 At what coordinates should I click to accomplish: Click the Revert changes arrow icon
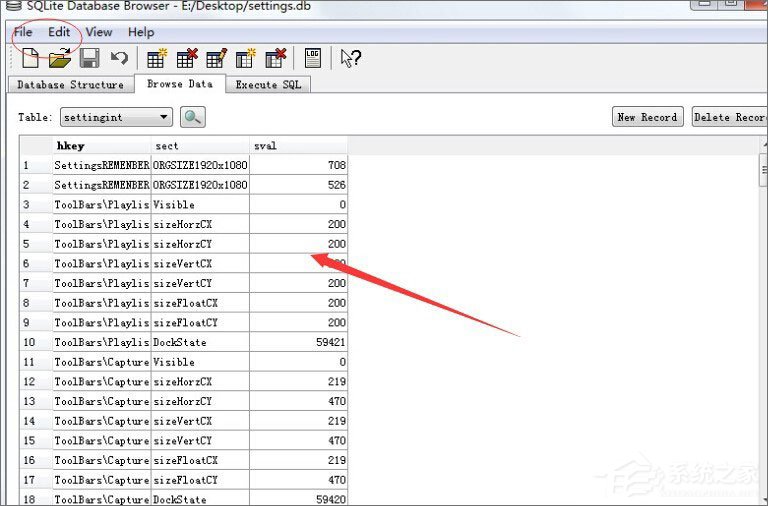[x=119, y=58]
